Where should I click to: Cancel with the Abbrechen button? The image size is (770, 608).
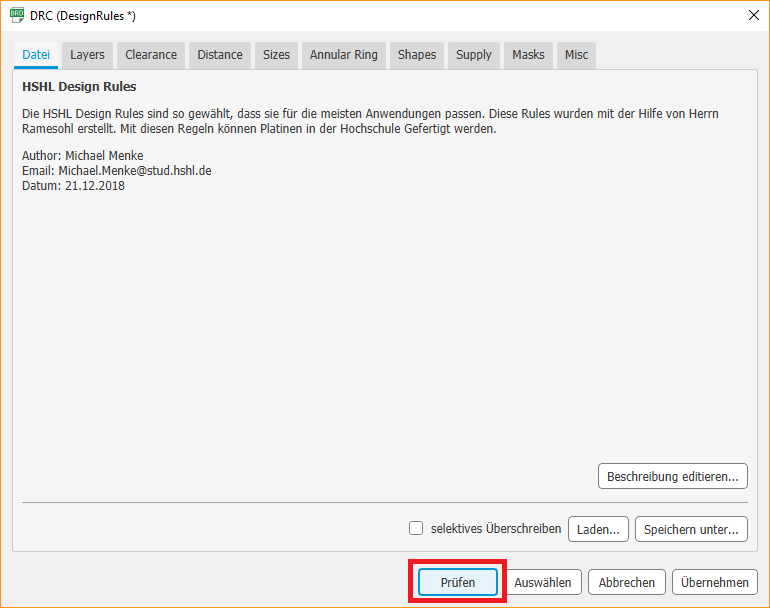pos(627,582)
